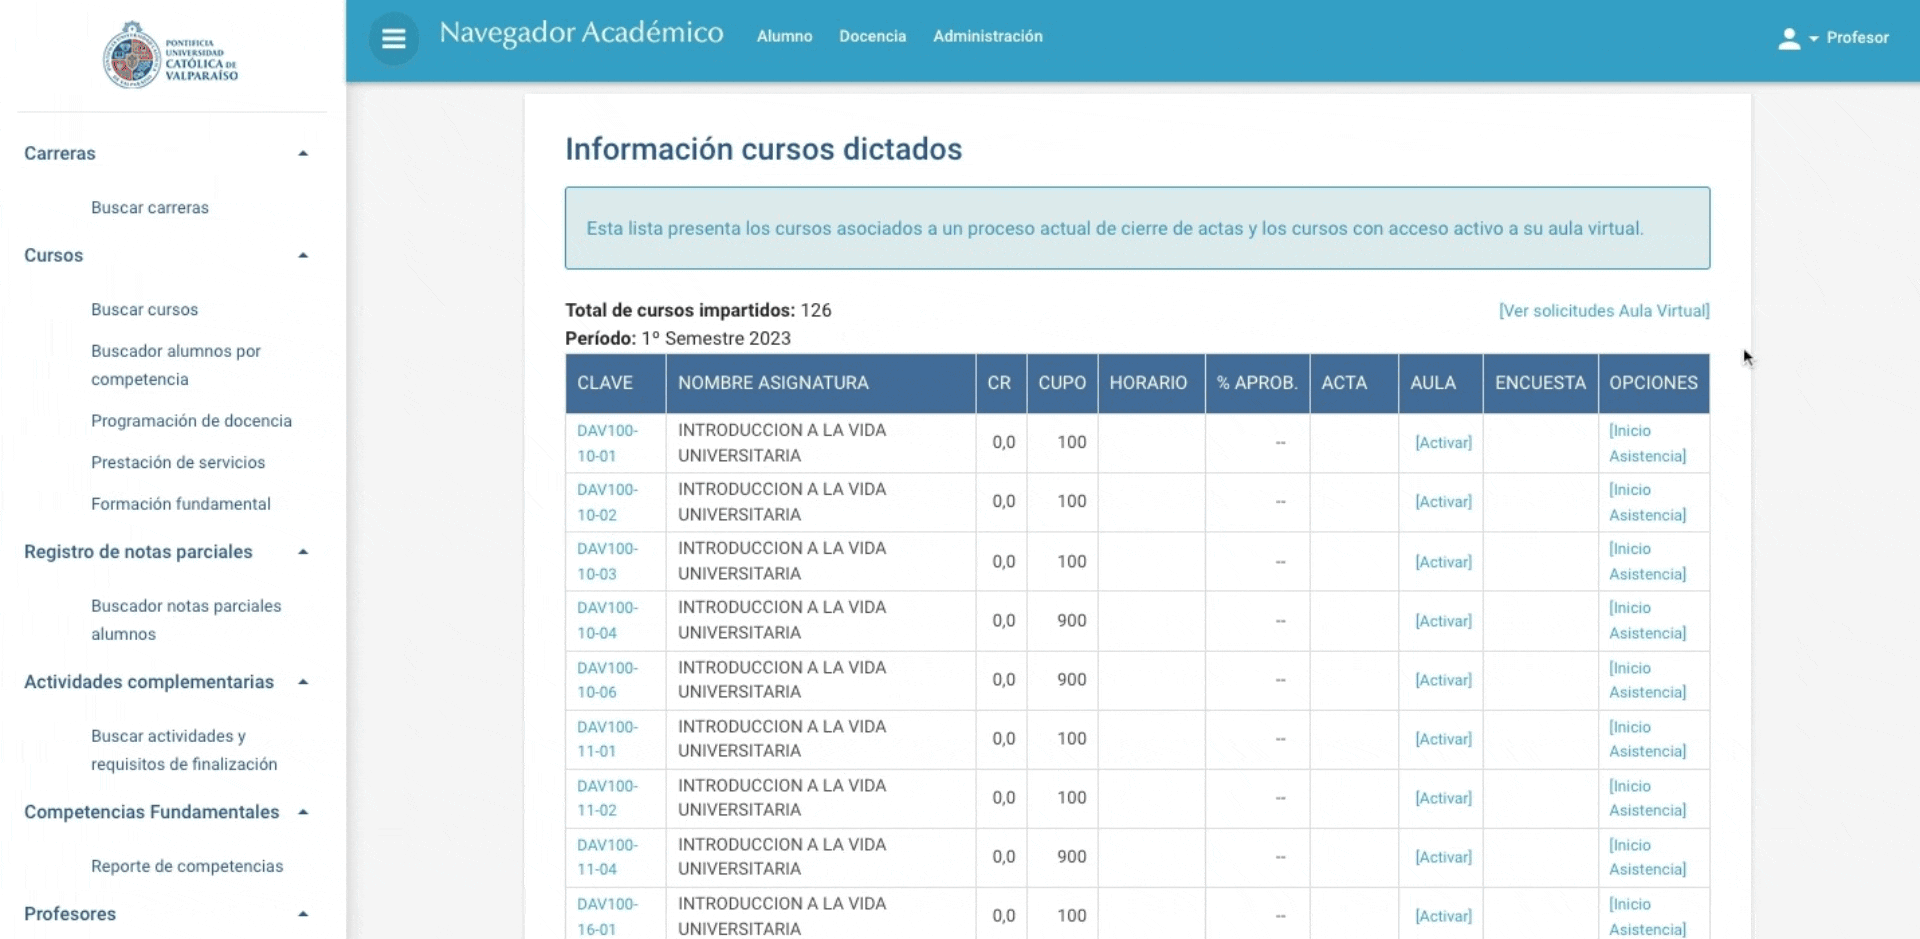Click the CUPO column header
Viewport: 1920px width, 939px height.
(x=1062, y=383)
